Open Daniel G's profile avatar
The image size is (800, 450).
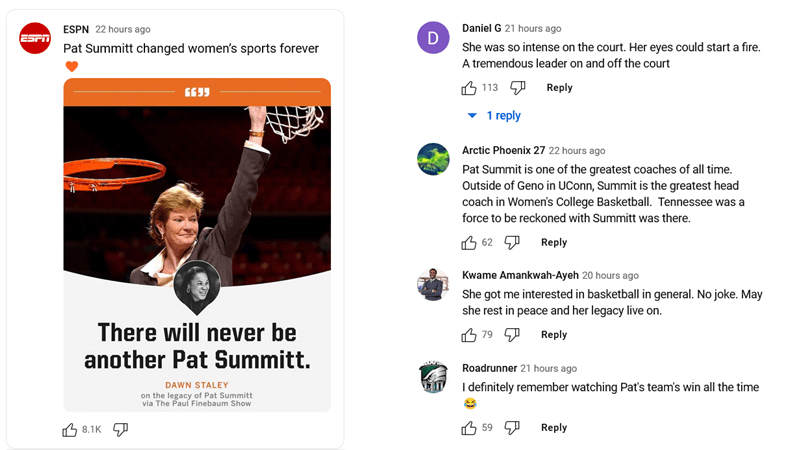click(433, 38)
